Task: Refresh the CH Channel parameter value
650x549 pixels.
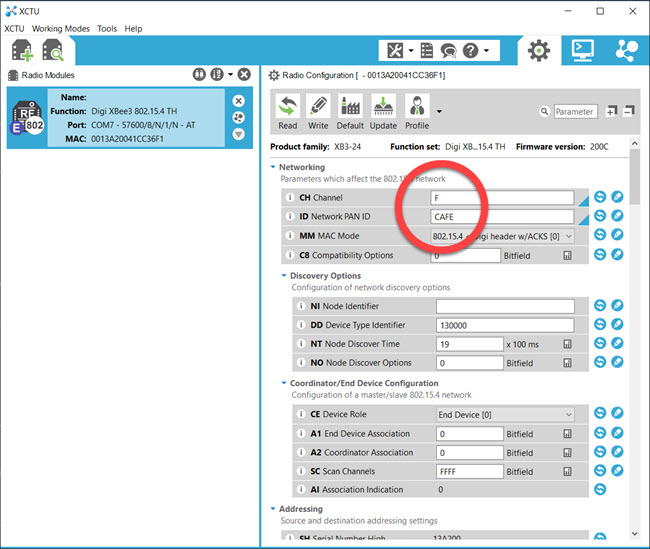Action: pos(600,198)
